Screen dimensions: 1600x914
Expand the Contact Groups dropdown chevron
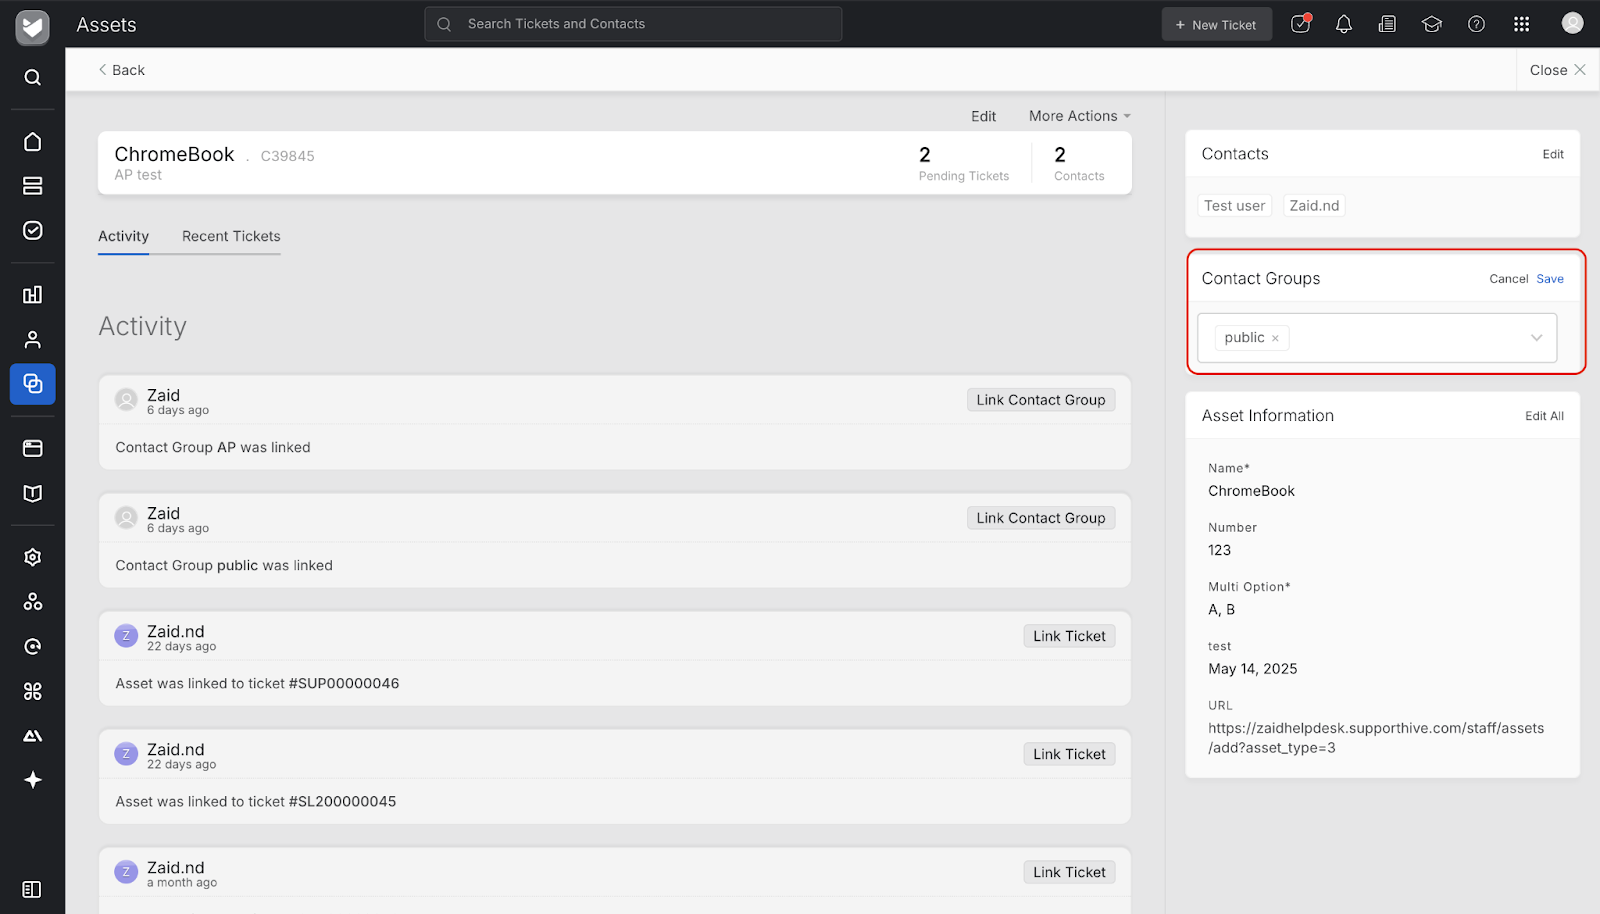[x=1536, y=338]
